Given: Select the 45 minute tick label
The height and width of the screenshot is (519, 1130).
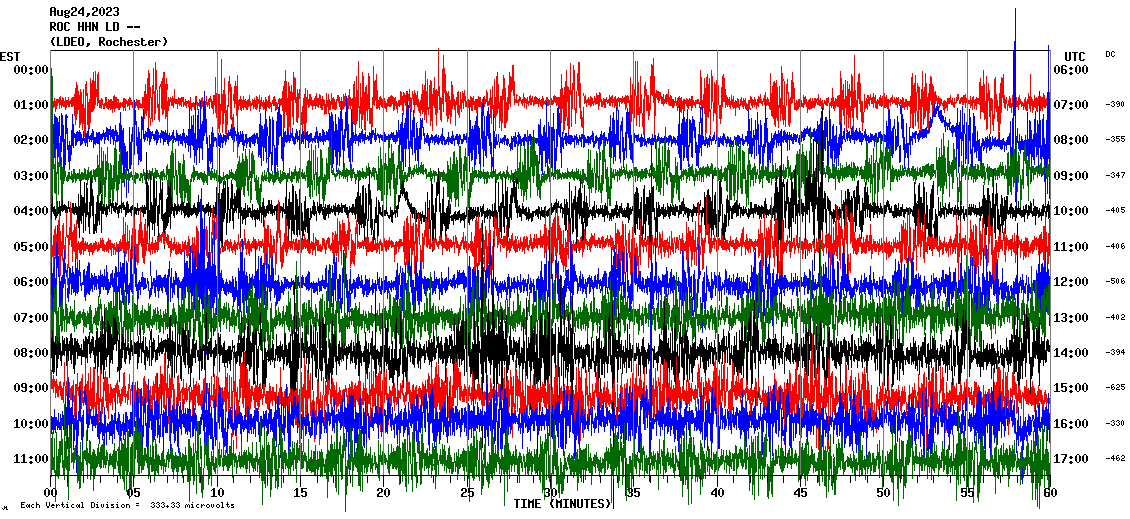Looking at the screenshot, I should tap(800, 494).
